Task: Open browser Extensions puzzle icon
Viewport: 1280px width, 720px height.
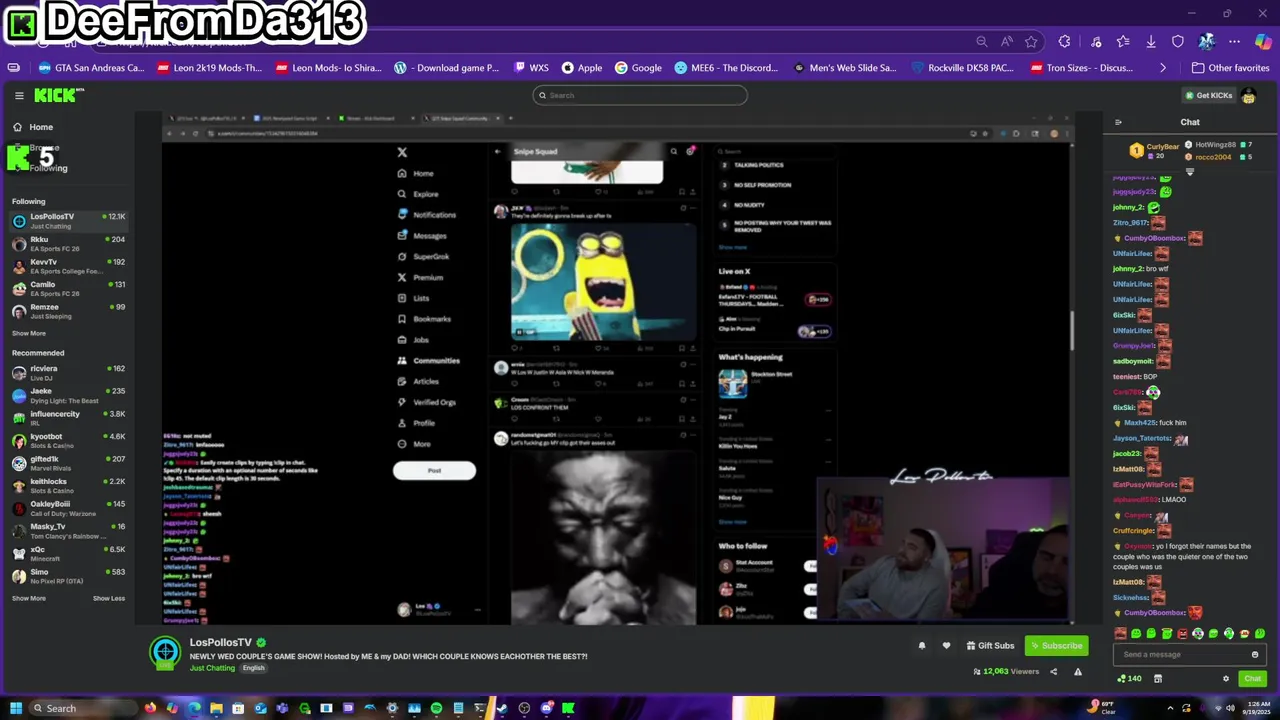Action: [x=1064, y=42]
